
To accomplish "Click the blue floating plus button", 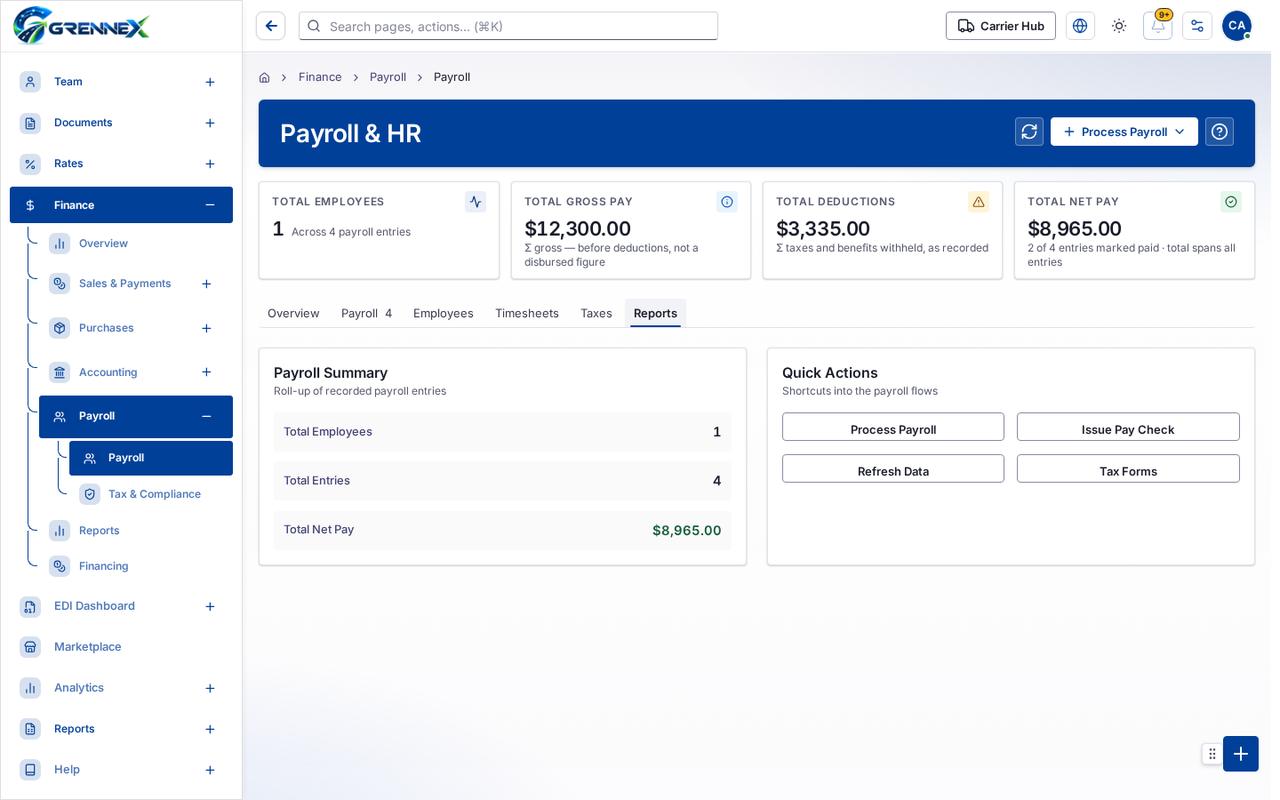I will pyautogui.click(x=1241, y=754).
